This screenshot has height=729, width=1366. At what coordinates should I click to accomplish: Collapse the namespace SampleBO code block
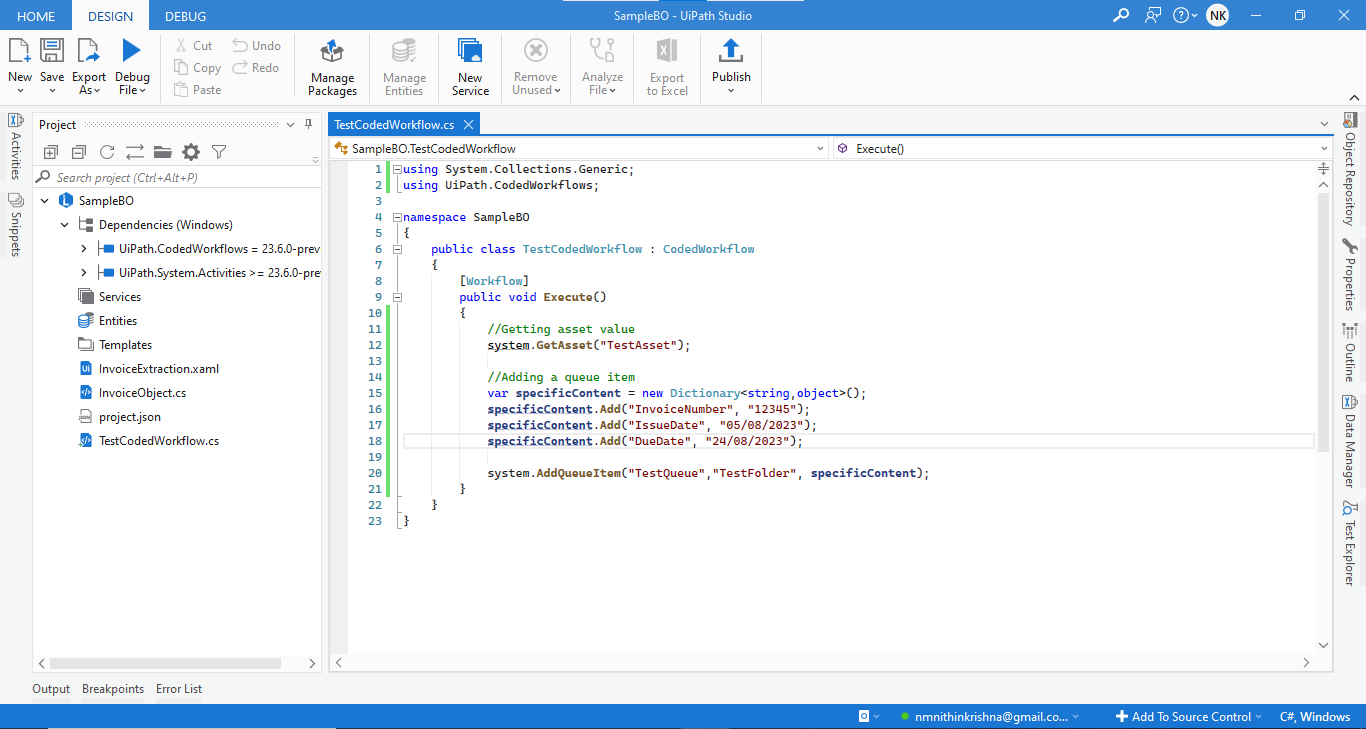[397, 217]
